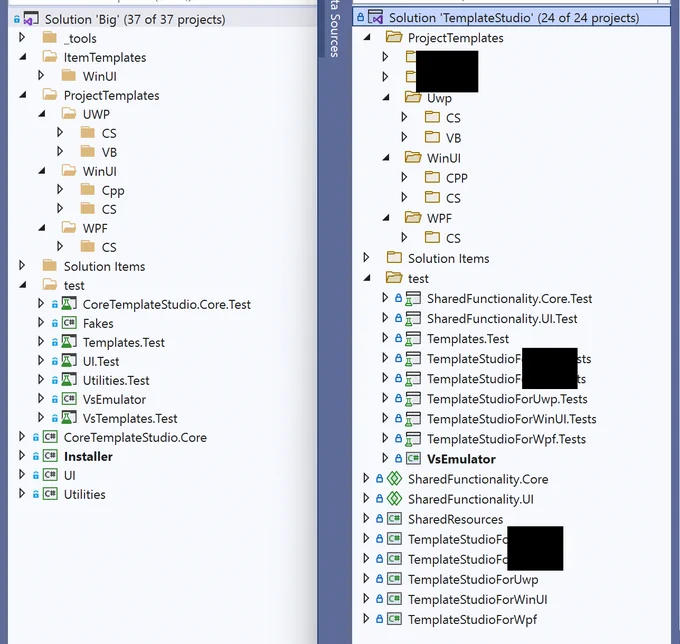Collapse the left pane ProjectTemplates folder
Viewport: 680px width, 644px height.
coord(23,95)
